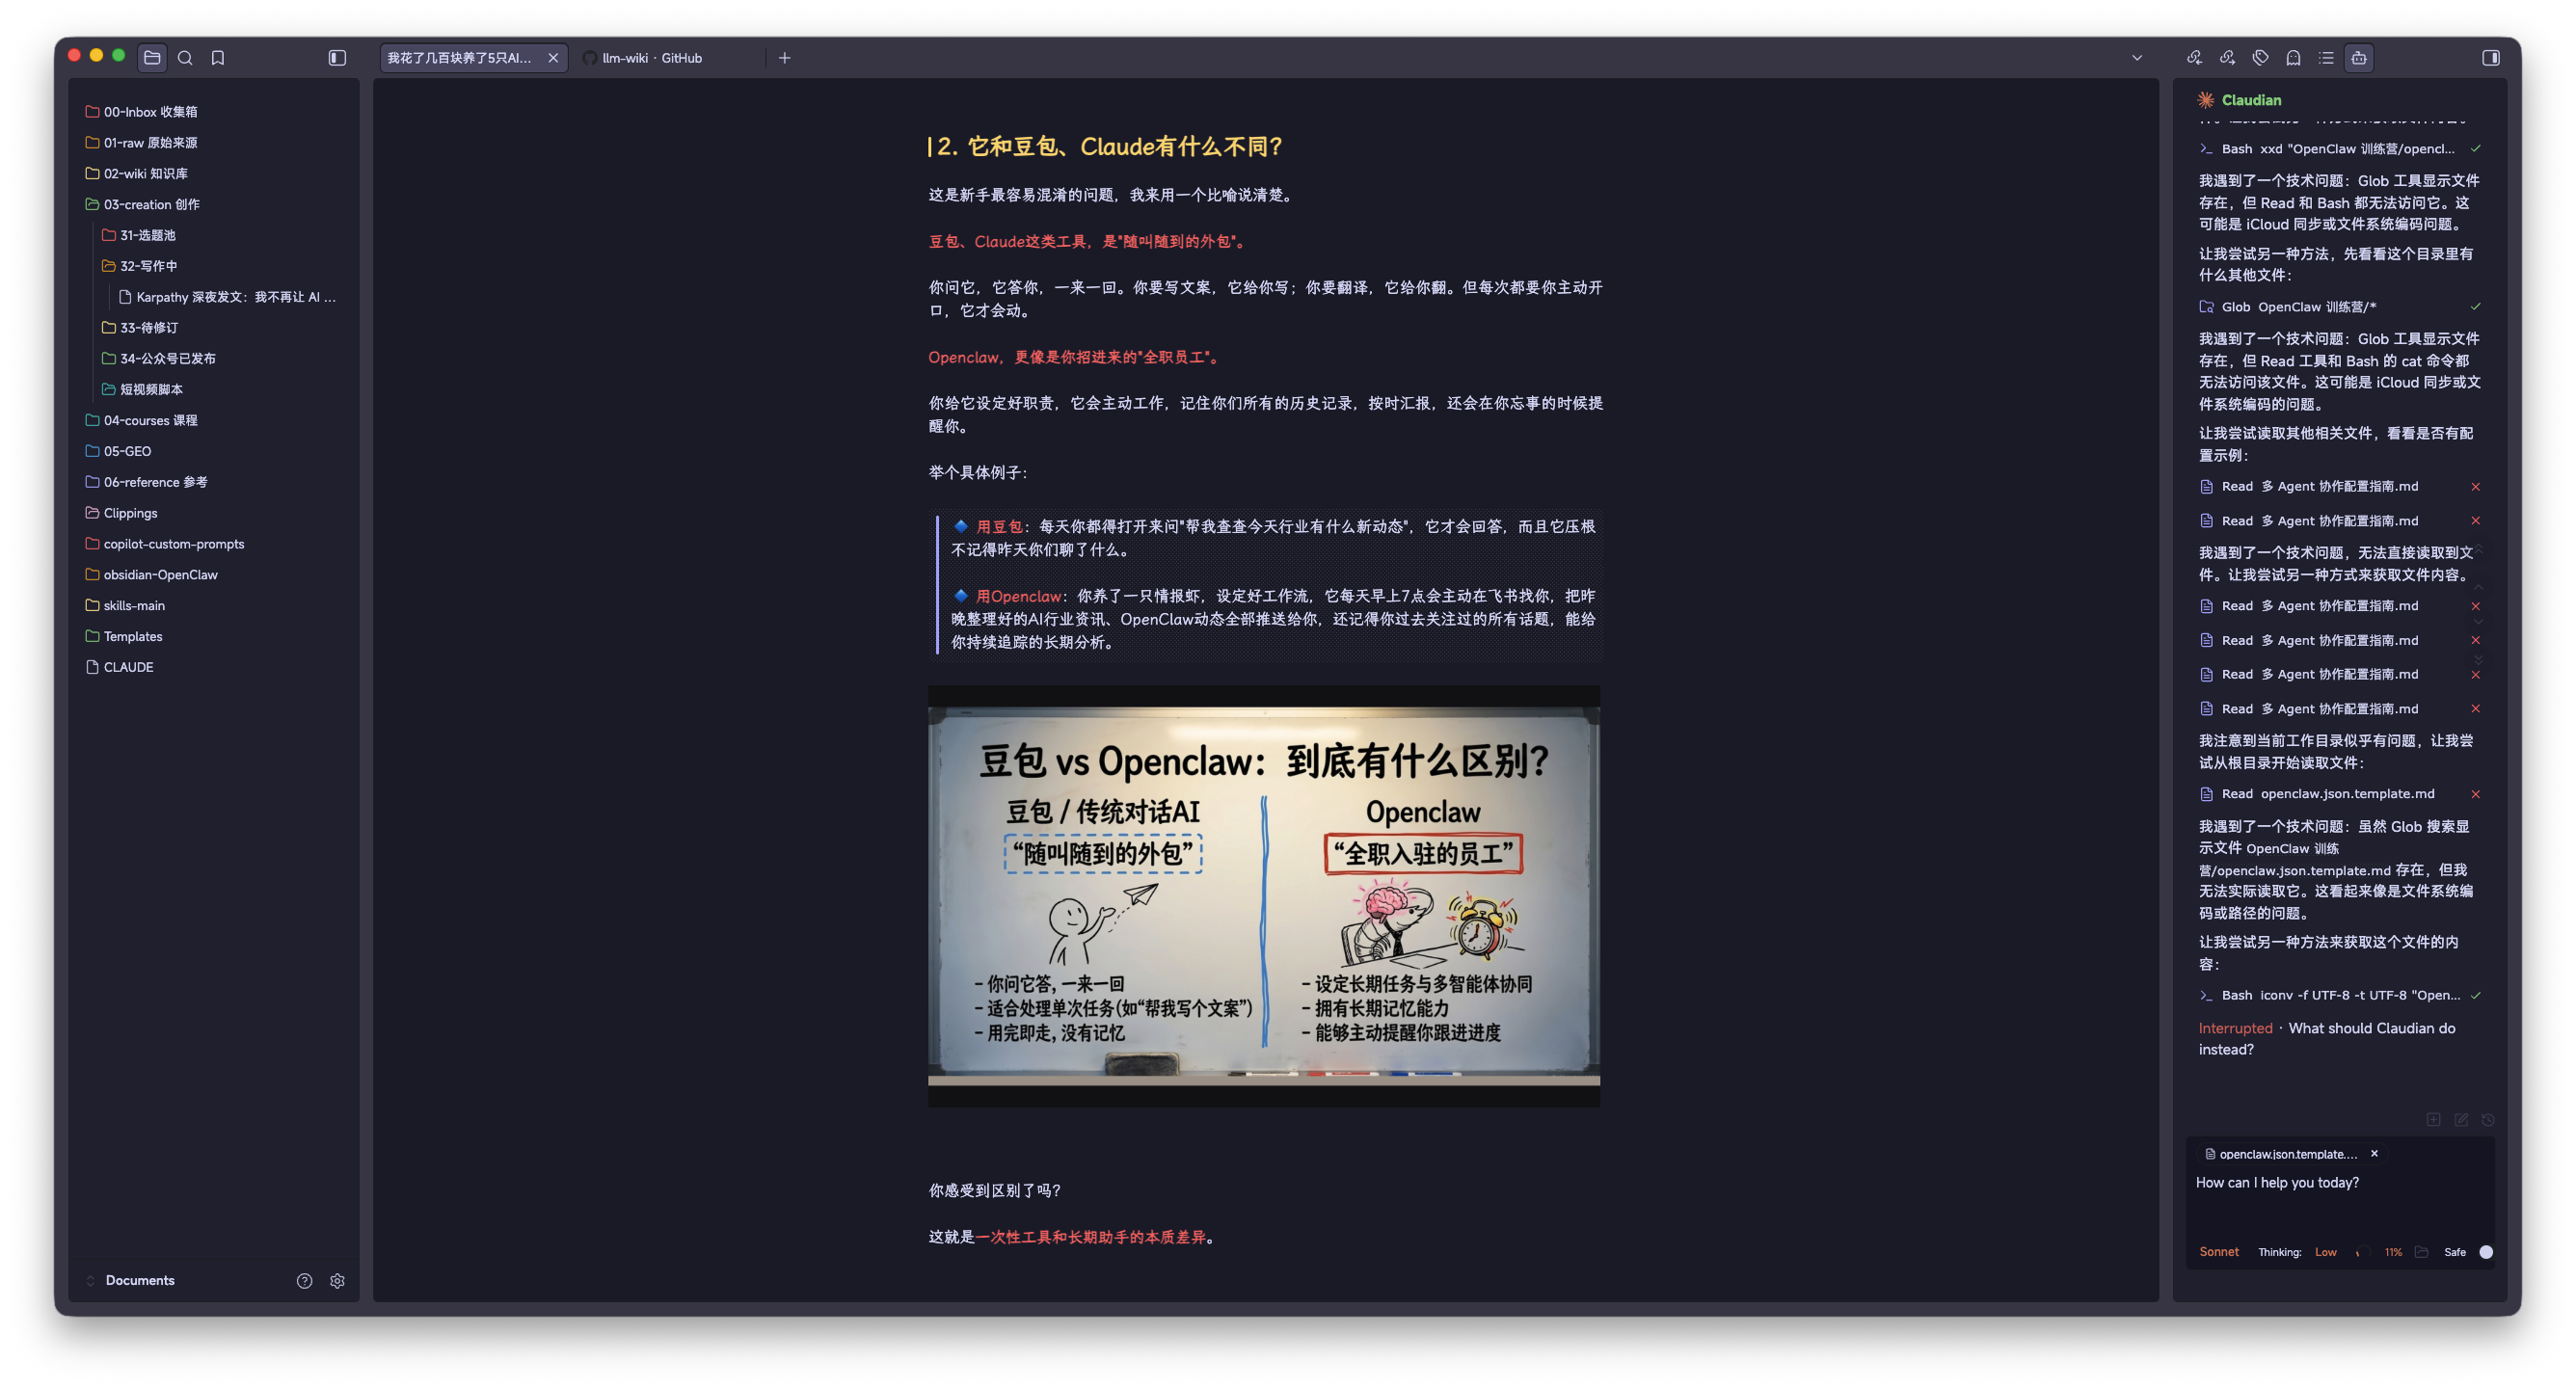
Task: Open the file explorer panel icon
Action: [152, 58]
